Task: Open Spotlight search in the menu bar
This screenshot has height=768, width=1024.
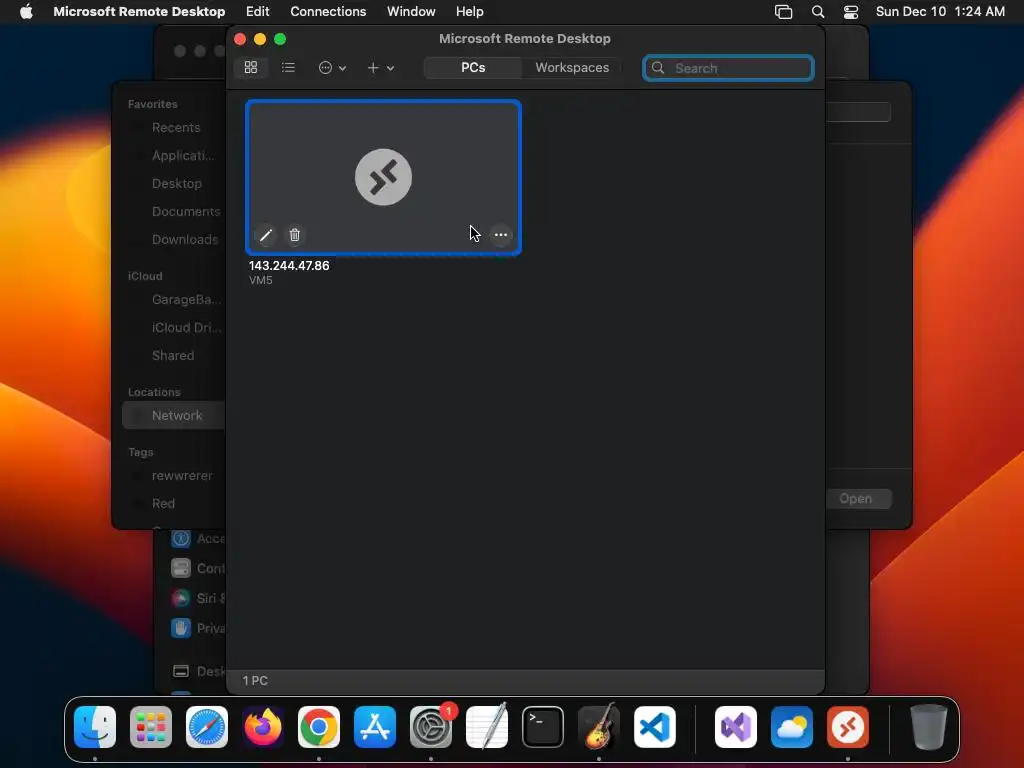Action: point(818,12)
